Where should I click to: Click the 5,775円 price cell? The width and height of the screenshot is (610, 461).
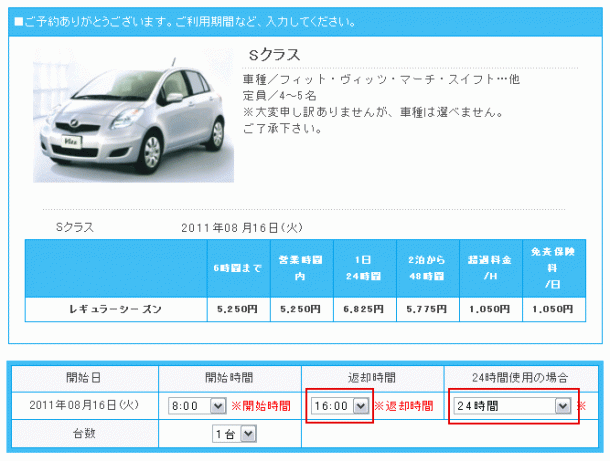click(428, 310)
